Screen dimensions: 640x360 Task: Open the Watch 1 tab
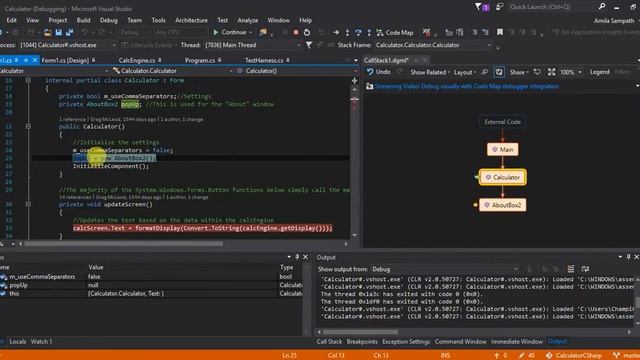click(x=41, y=342)
